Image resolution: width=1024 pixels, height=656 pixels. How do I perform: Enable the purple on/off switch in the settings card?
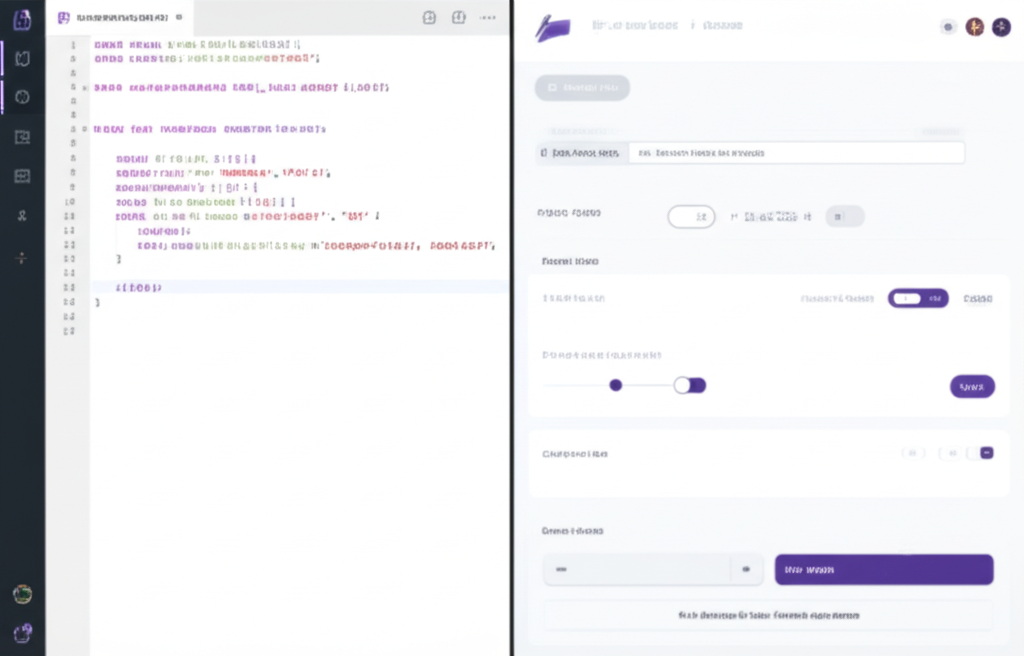[x=917, y=297]
